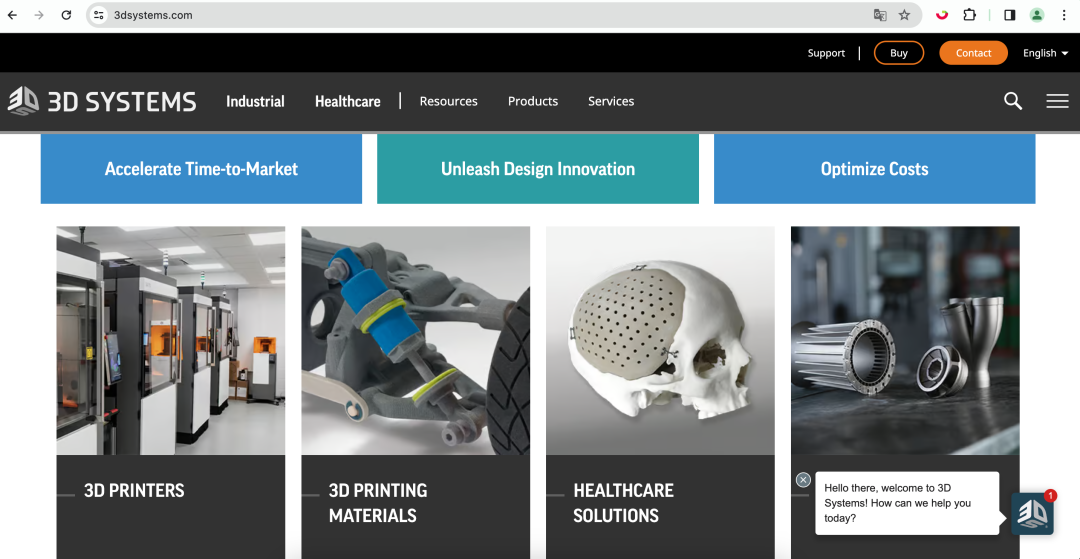The height and width of the screenshot is (559, 1080).
Task: Open the Products menu
Action: click(x=533, y=101)
